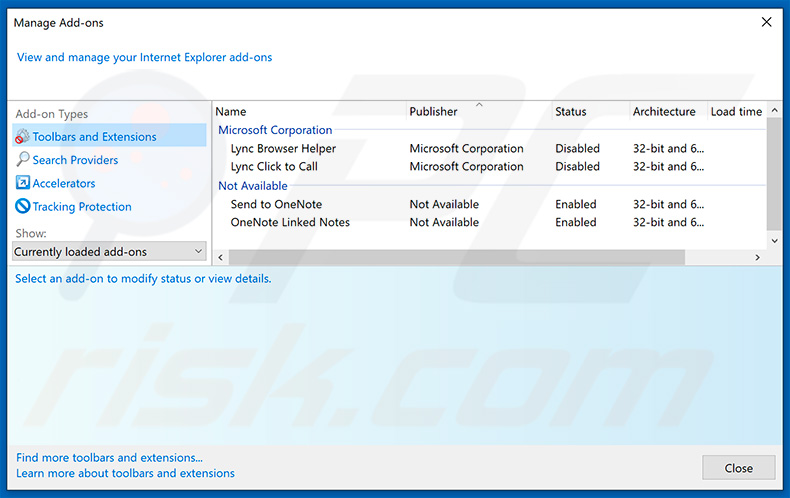Click Enabled status of Send to OneNote
This screenshot has height=498, width=790.
pos(576,204)
